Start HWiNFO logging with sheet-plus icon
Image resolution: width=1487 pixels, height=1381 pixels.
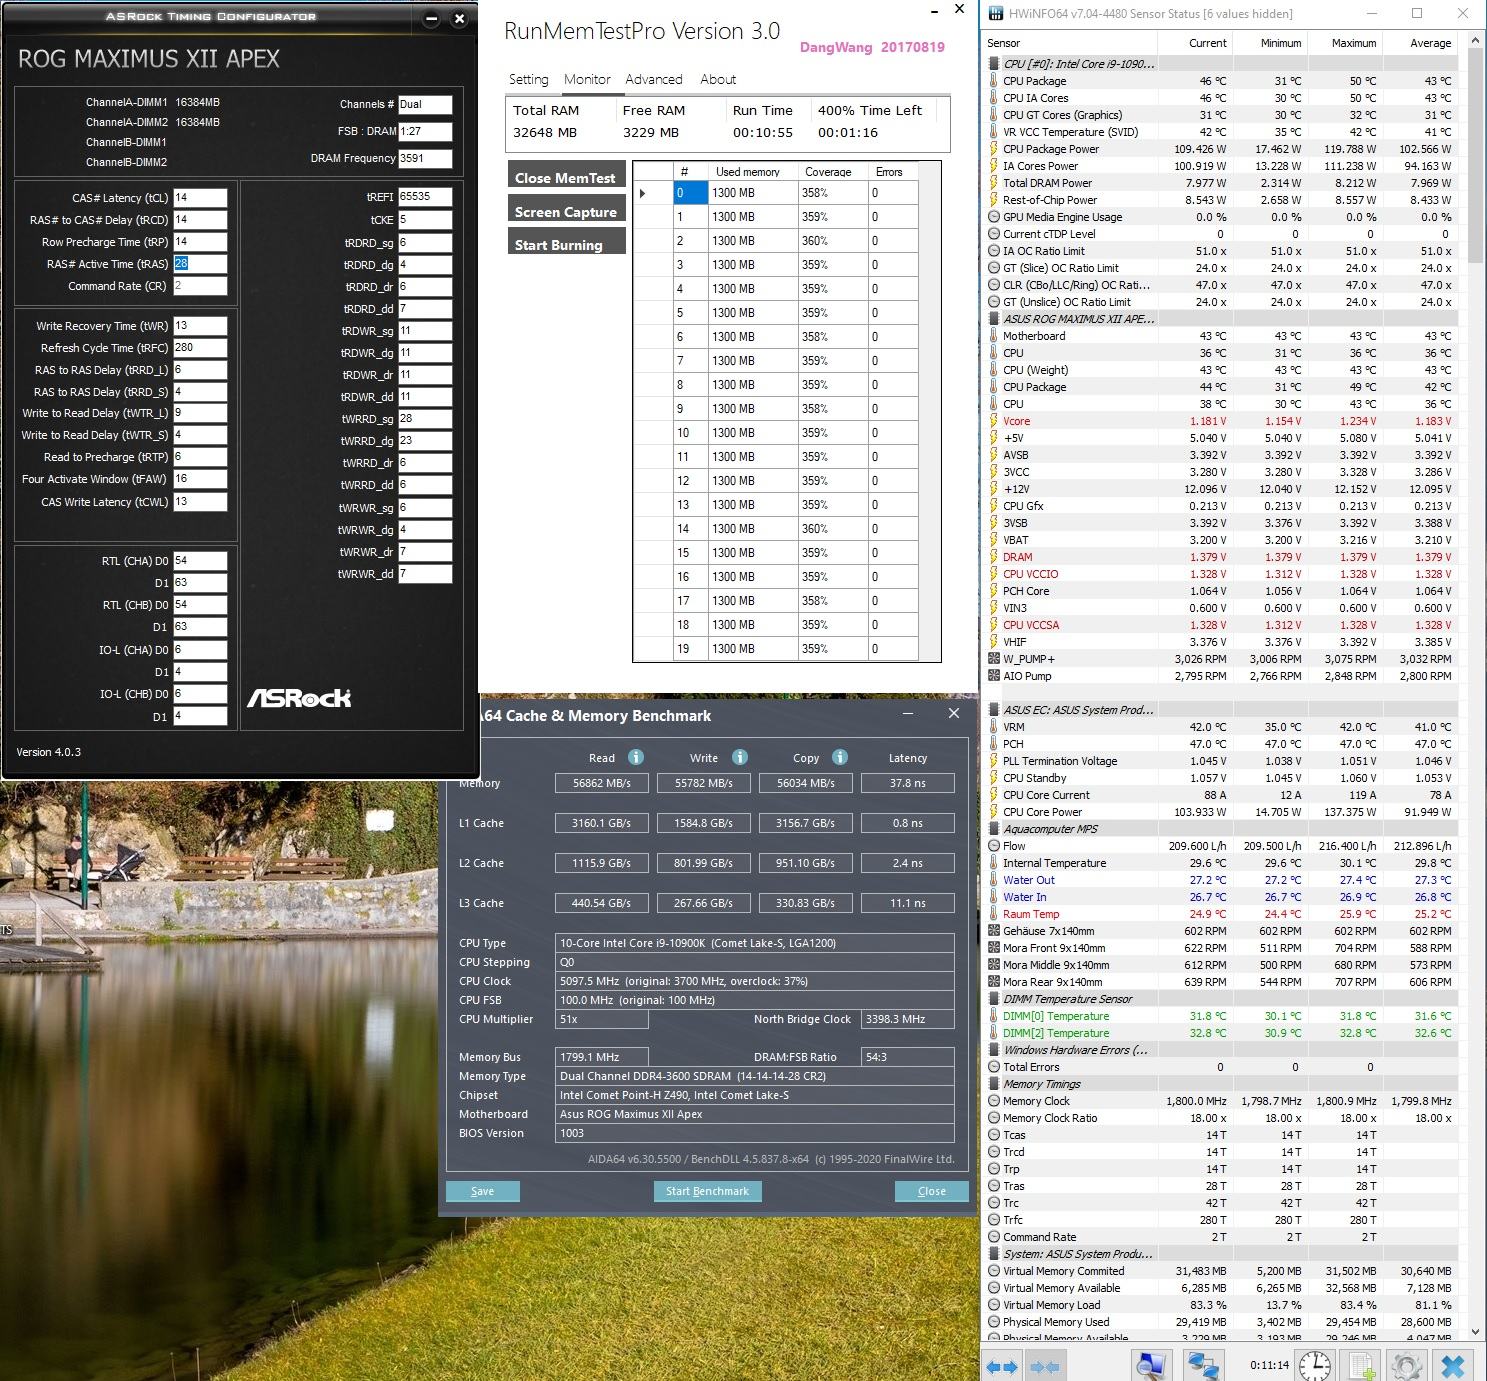point(1362,1365)
